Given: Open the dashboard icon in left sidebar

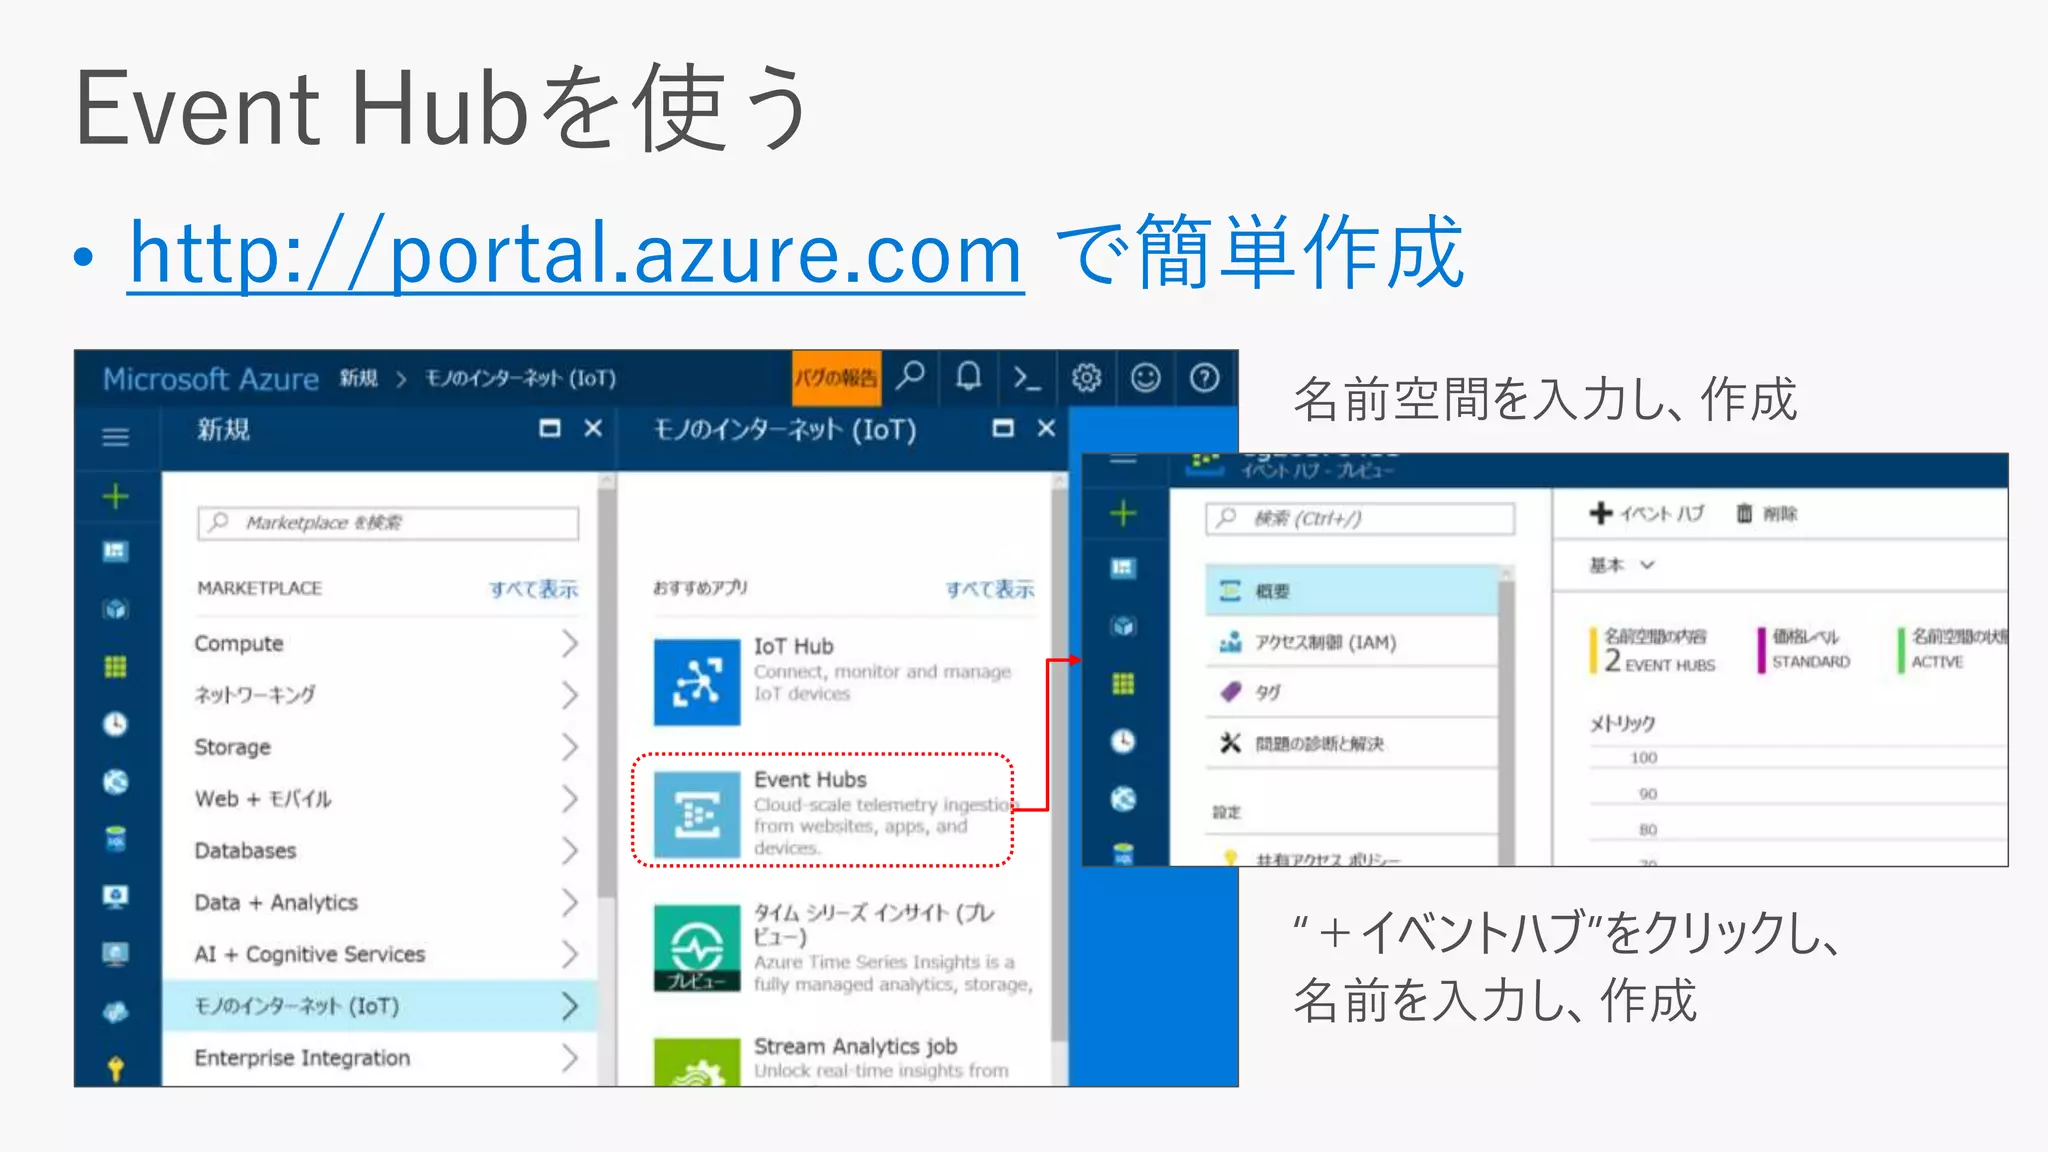Looking at the screenshot, I should (x=116, y=552).
